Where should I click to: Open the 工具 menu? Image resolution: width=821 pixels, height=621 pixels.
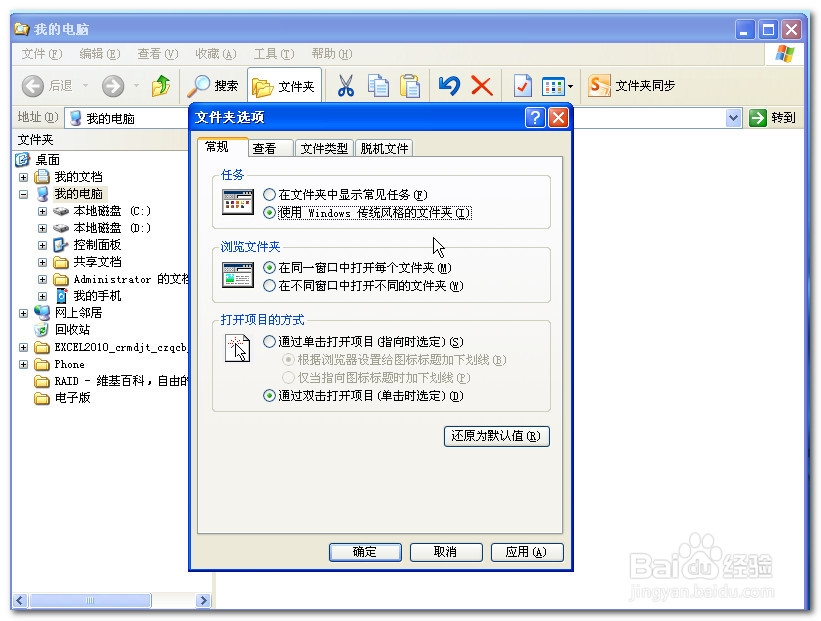click(x=273, y=54)
